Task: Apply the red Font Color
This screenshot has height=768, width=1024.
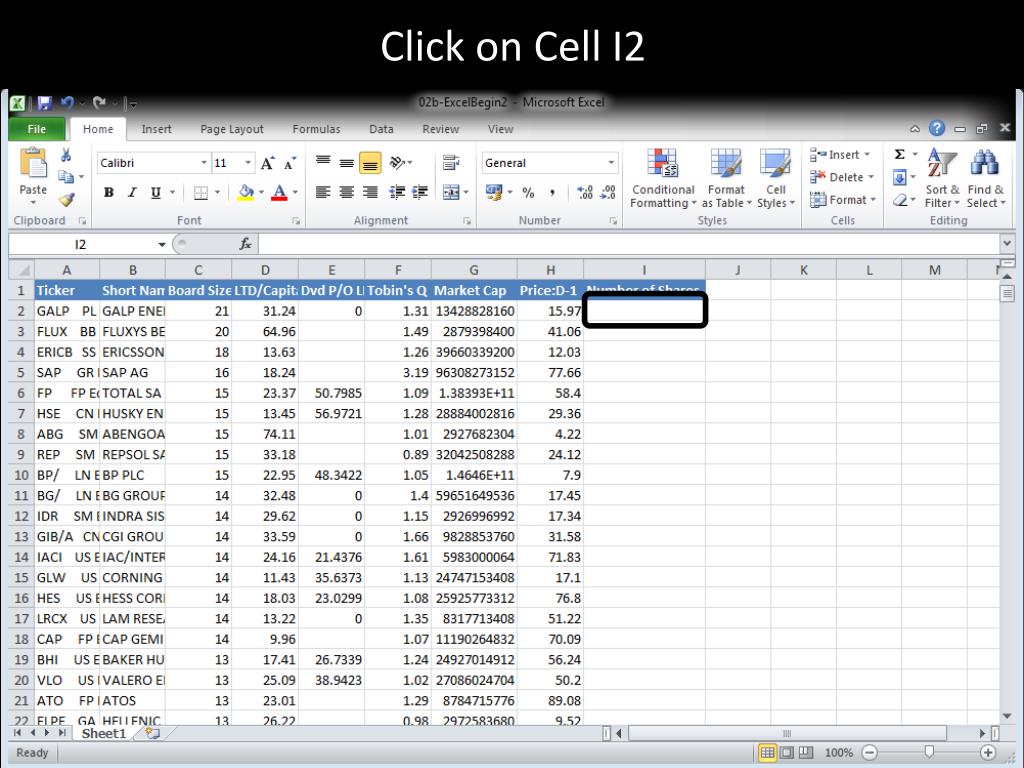Action: coord(279,193)
